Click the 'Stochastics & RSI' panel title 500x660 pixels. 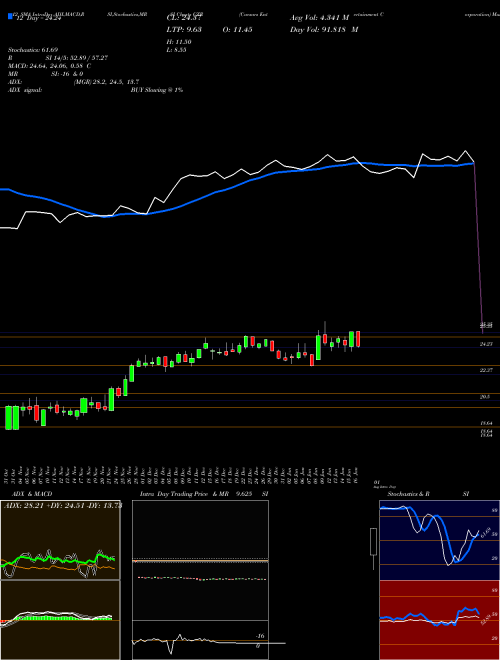pyautogui.click(x=428, y=494)
